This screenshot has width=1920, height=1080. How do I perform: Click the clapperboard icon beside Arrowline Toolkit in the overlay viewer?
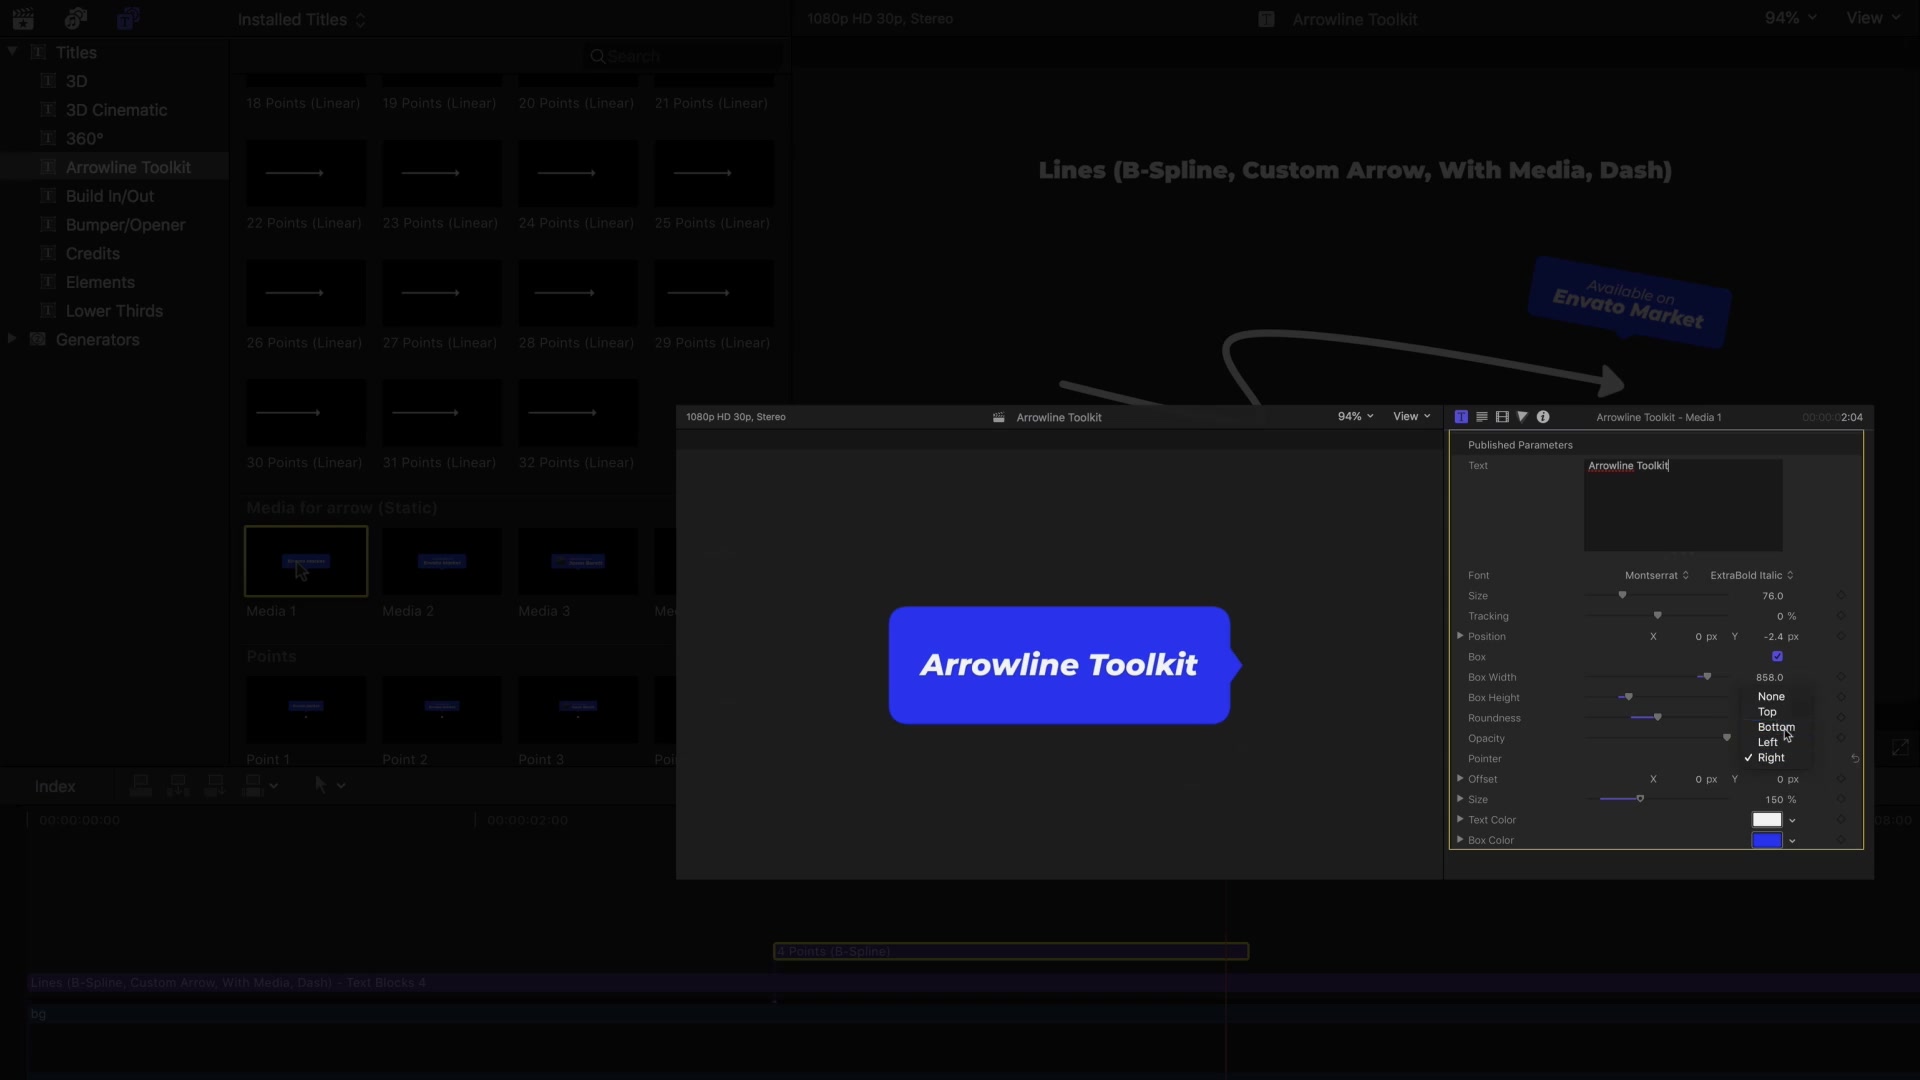coord(998,417)
